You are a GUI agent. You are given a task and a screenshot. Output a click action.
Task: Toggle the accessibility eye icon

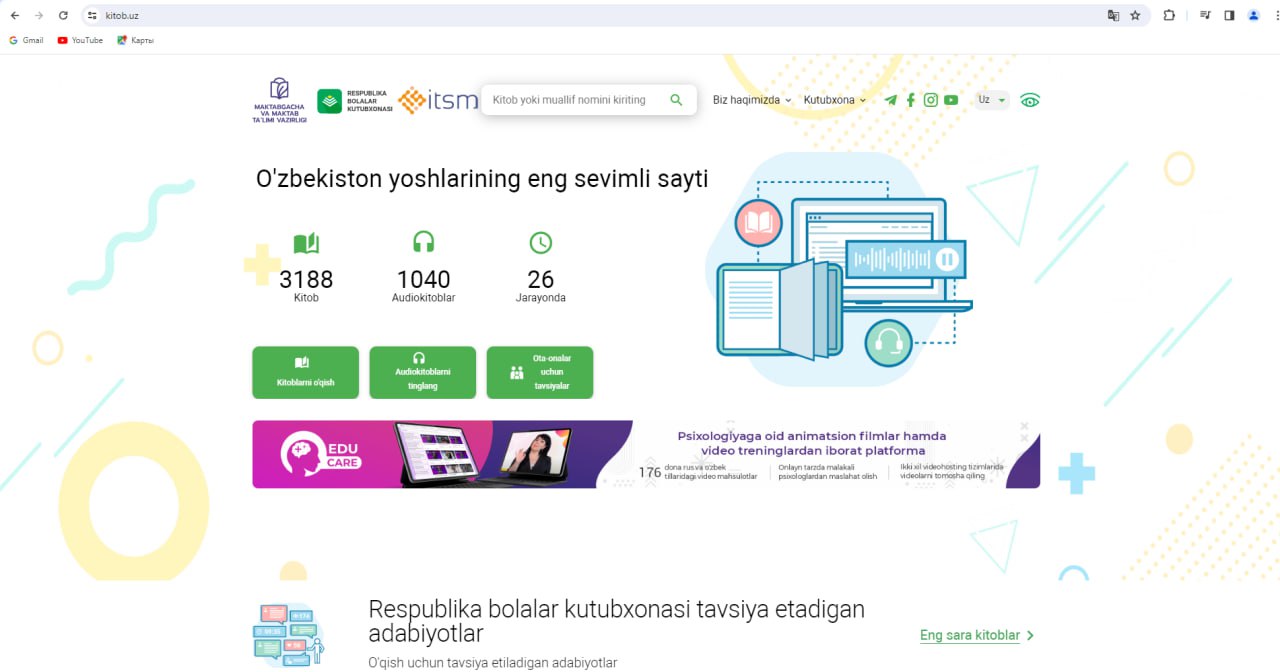1030,100
